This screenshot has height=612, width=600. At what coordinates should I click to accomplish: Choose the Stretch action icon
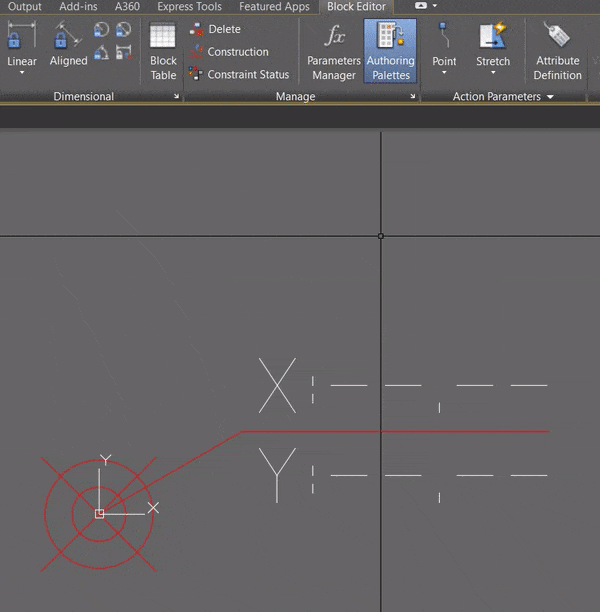click(493, 36)
